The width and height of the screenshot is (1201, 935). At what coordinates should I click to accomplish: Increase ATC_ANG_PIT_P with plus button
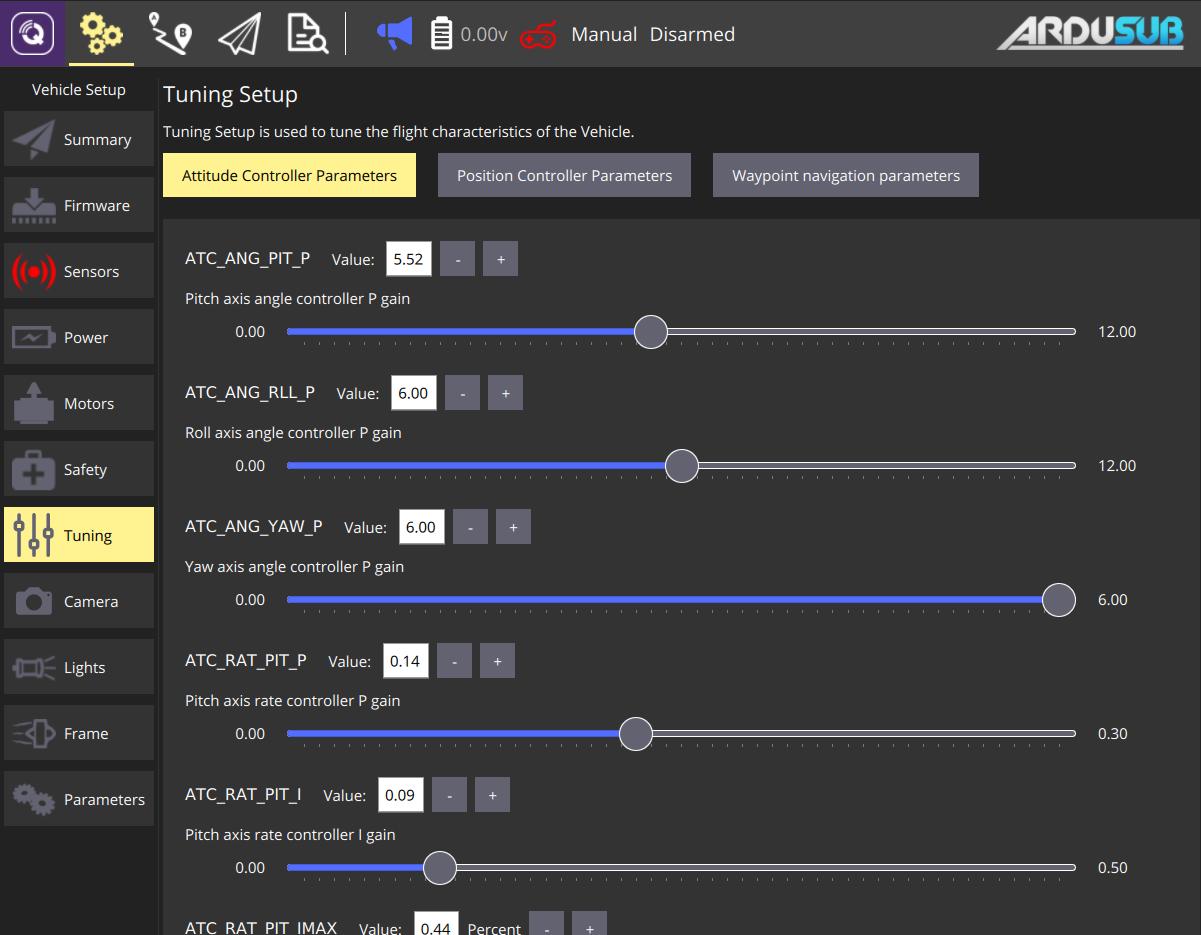(500, 258)
